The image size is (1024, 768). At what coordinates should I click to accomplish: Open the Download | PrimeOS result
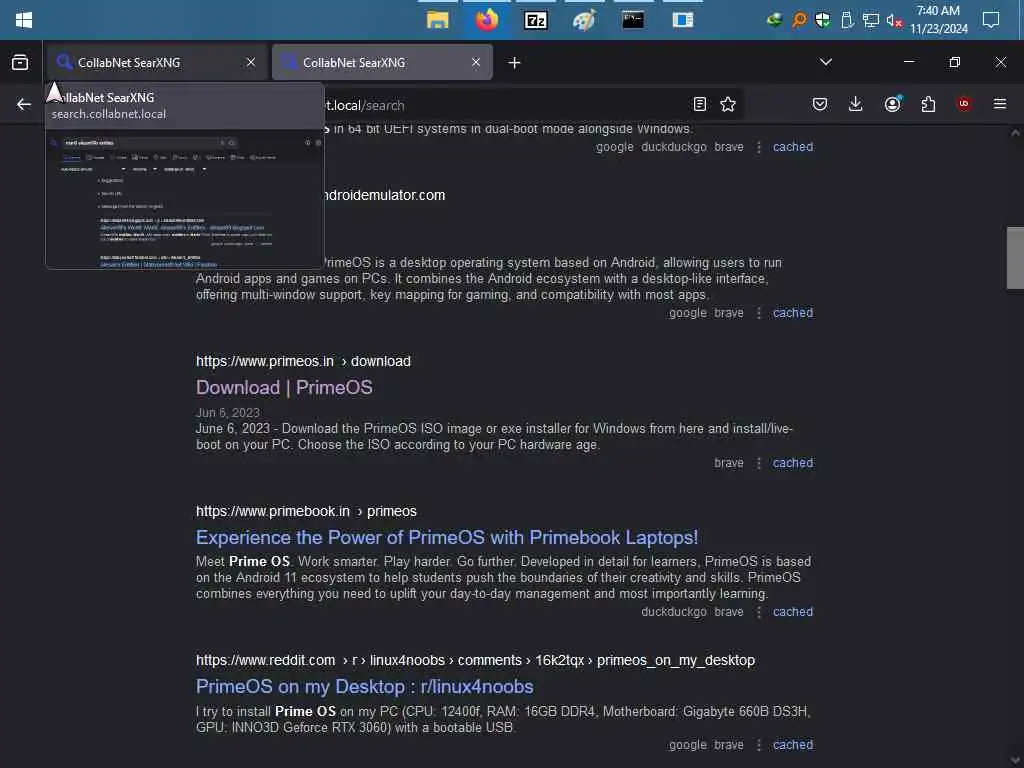[x=284, y=388]
